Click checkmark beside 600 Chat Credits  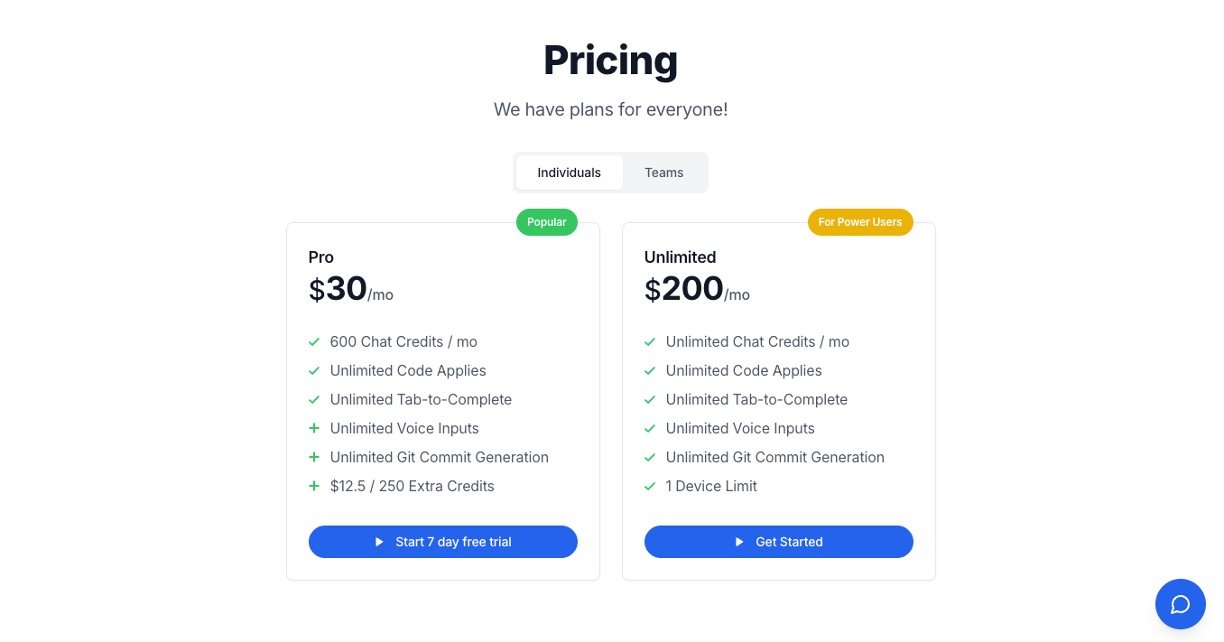(314, 342)
